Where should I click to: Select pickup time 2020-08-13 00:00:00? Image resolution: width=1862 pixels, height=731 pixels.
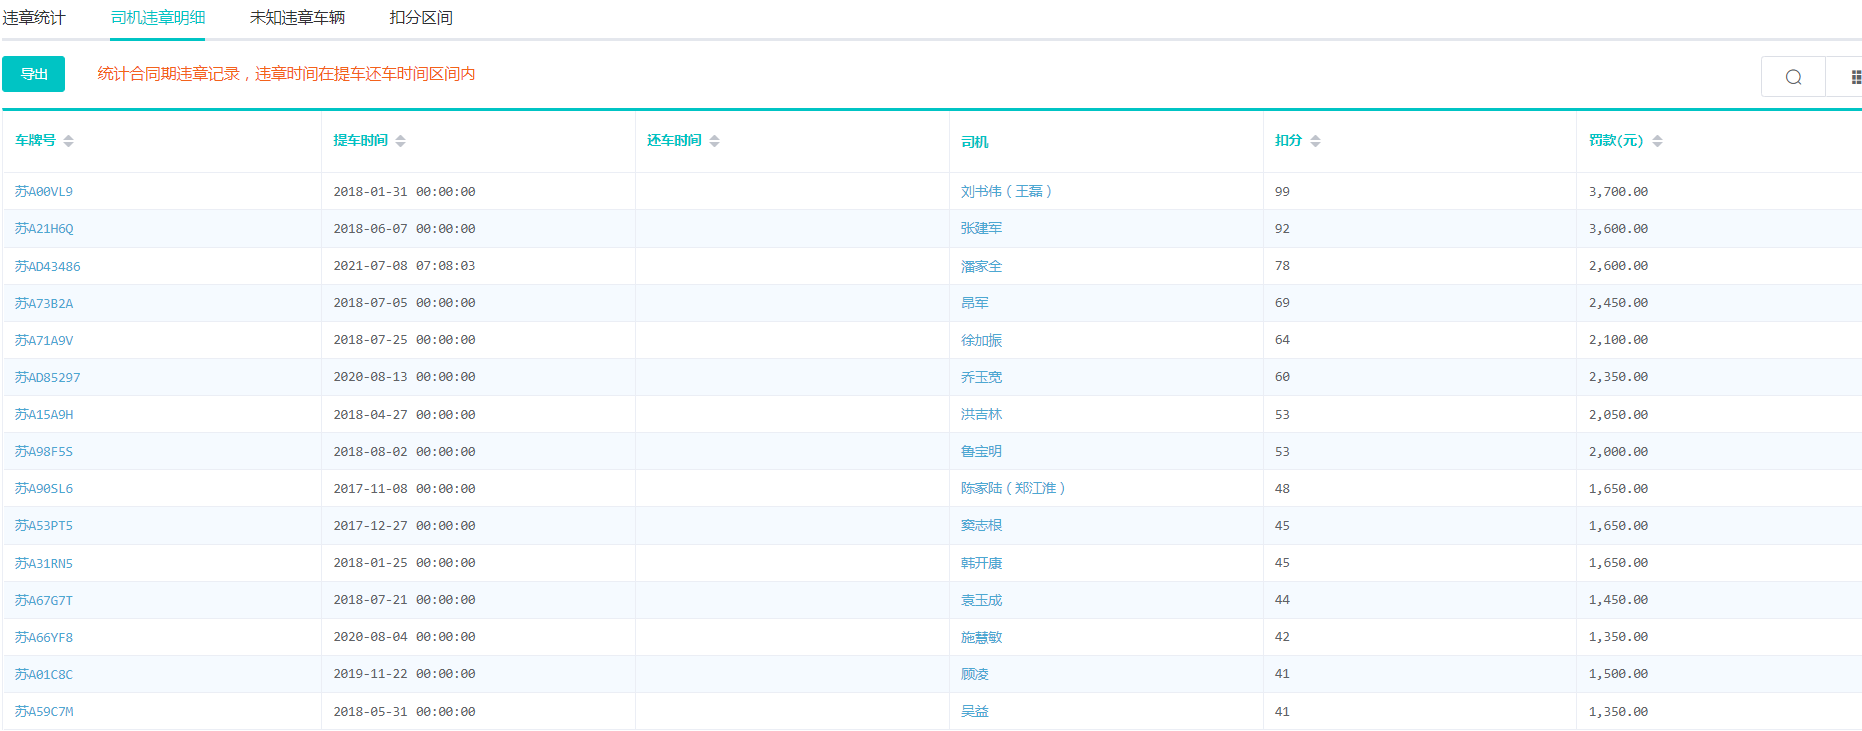(x=404, y=377)
